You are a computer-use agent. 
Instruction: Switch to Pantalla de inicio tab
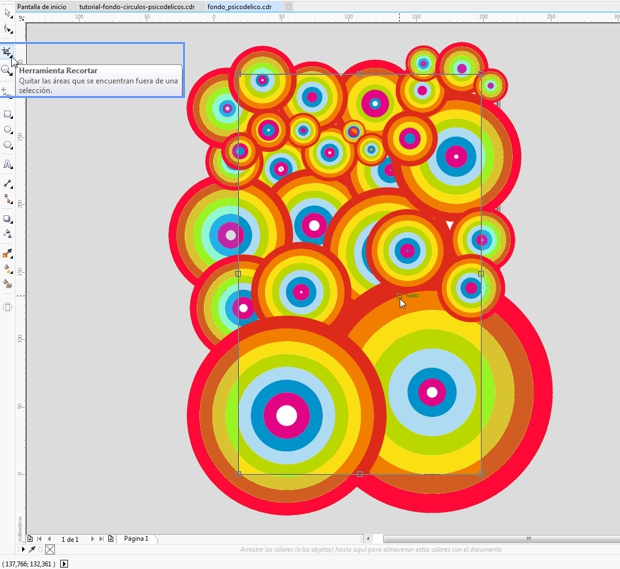42,6
